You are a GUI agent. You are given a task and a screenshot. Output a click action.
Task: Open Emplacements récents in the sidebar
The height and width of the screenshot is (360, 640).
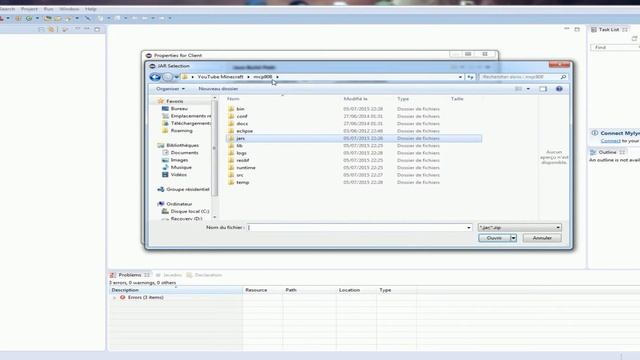click(x=187, y=116)
